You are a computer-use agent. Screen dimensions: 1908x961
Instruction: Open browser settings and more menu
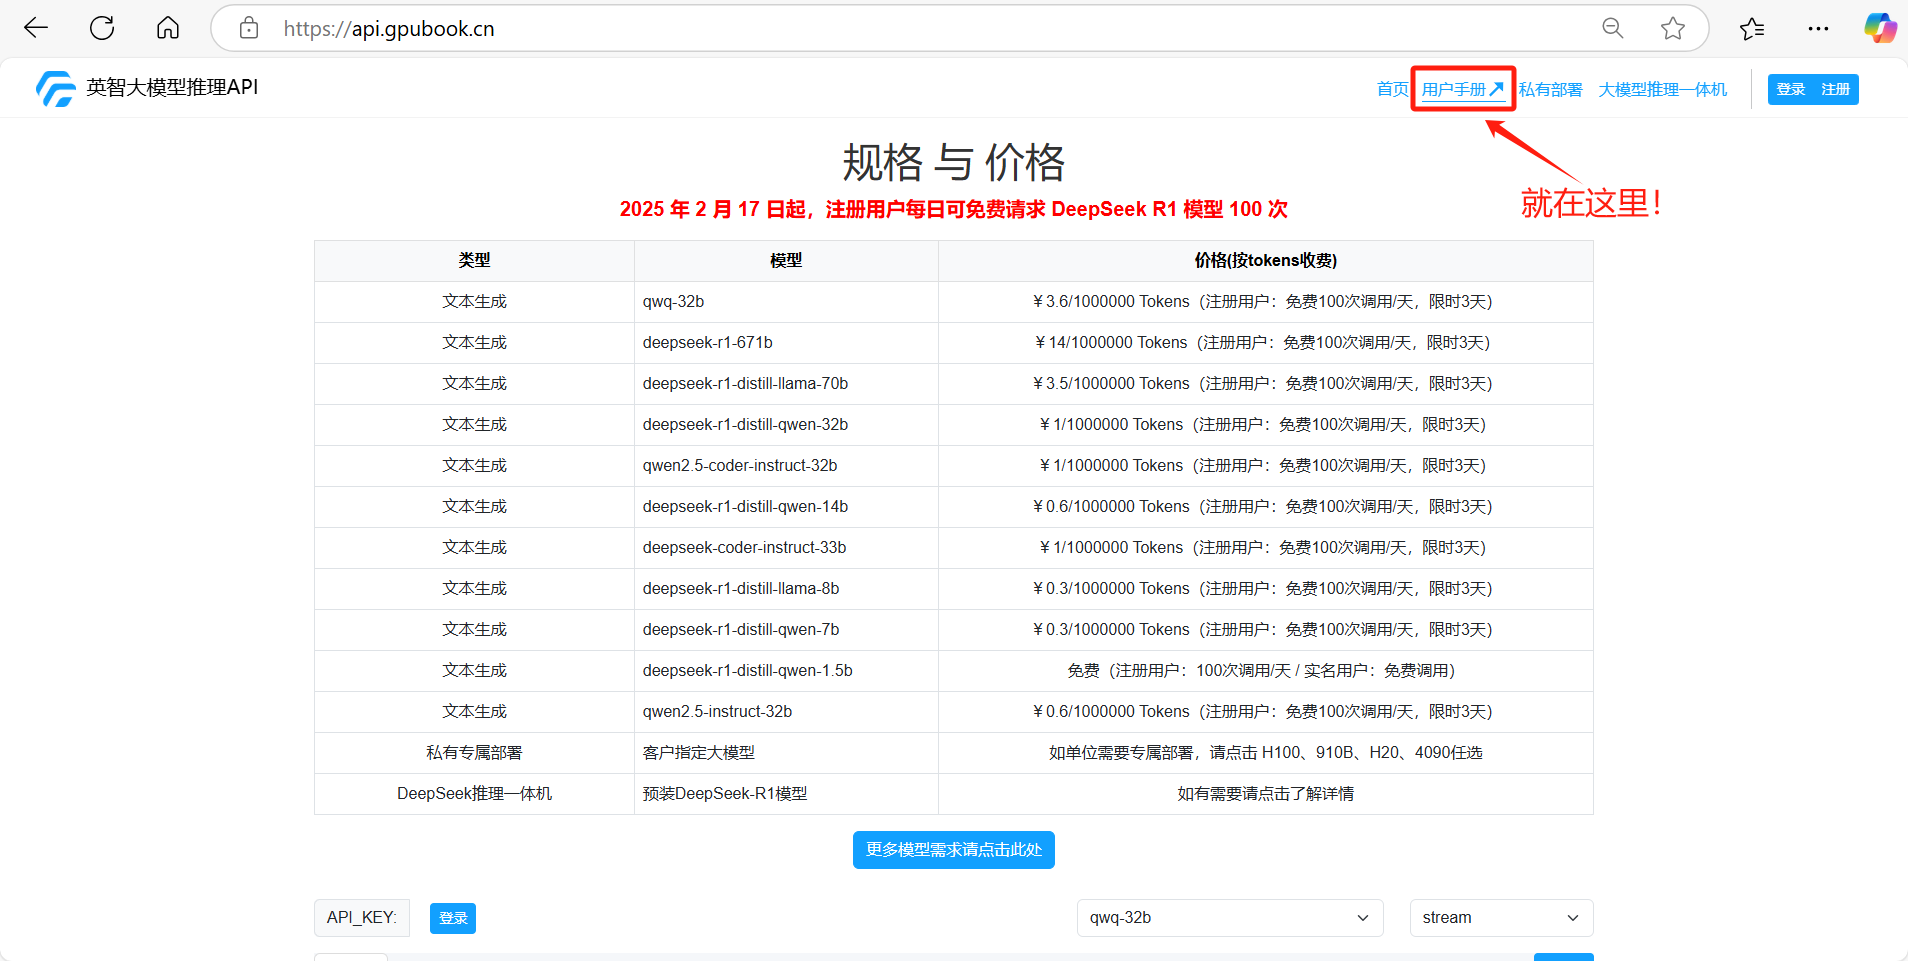(1818, 28)
